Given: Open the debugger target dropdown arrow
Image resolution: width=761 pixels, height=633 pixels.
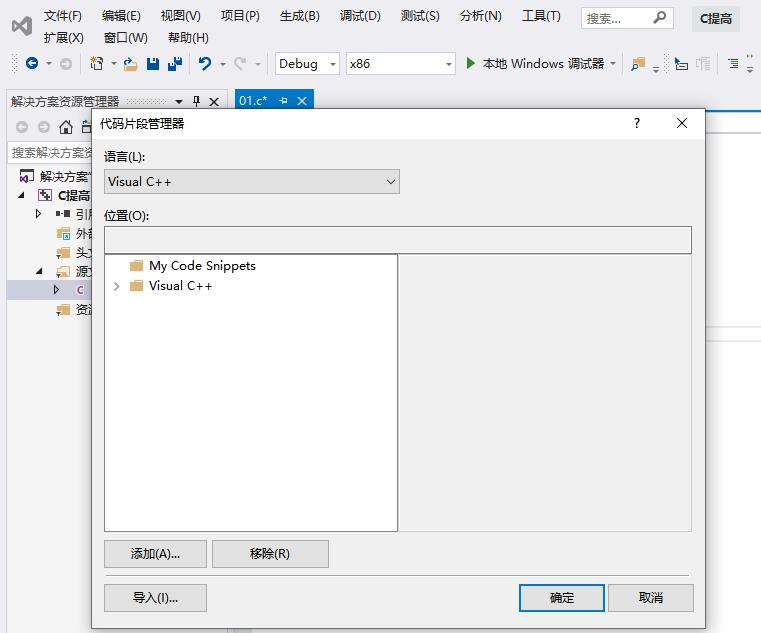Looking at the screenshot, I should click(612, 64).
